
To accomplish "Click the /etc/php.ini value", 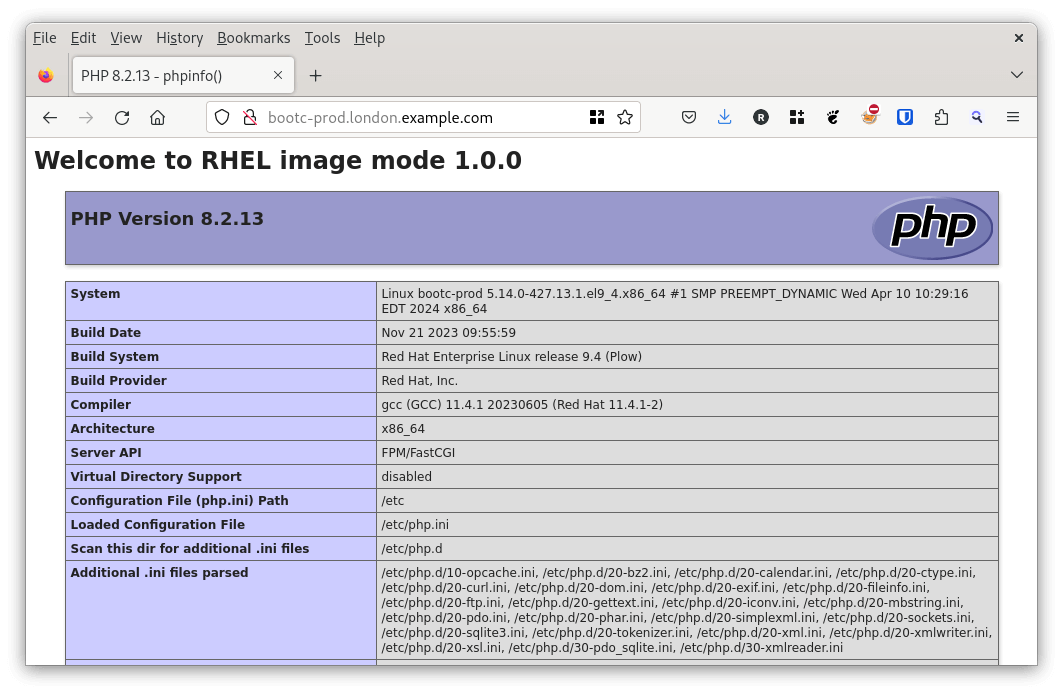I will [x=415, y=525].
